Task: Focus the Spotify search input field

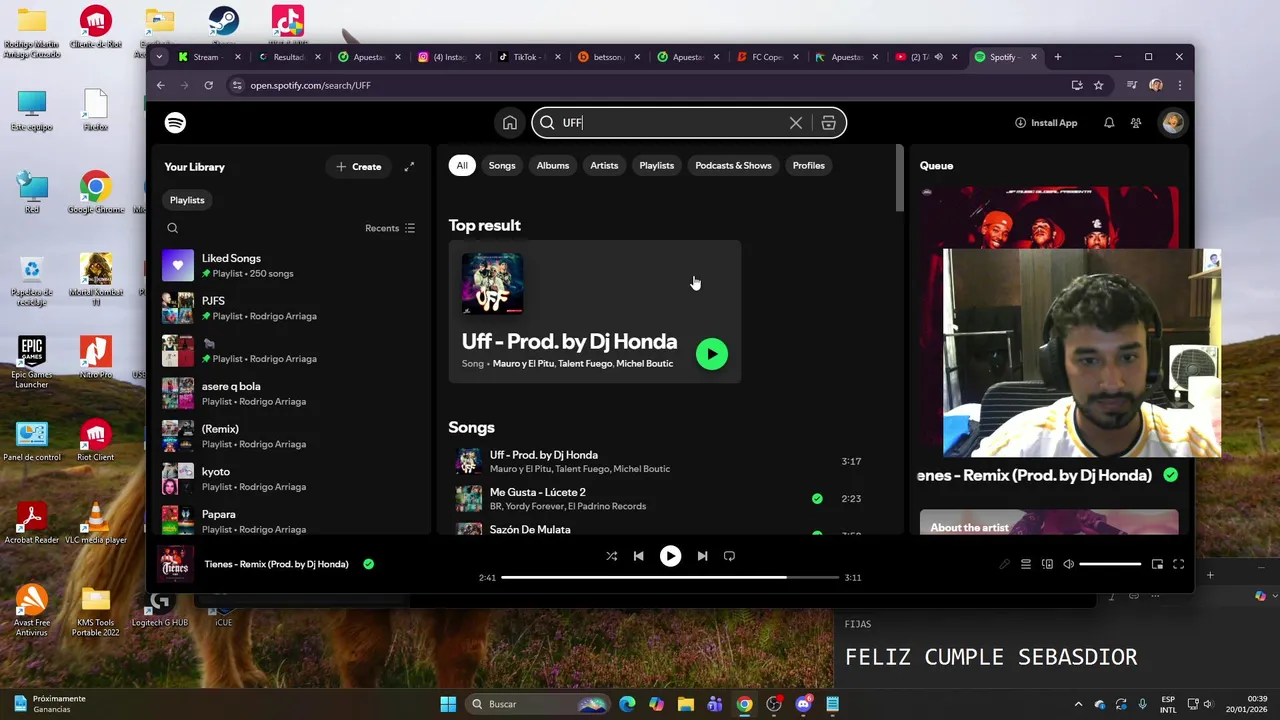Action: point(672,123)
